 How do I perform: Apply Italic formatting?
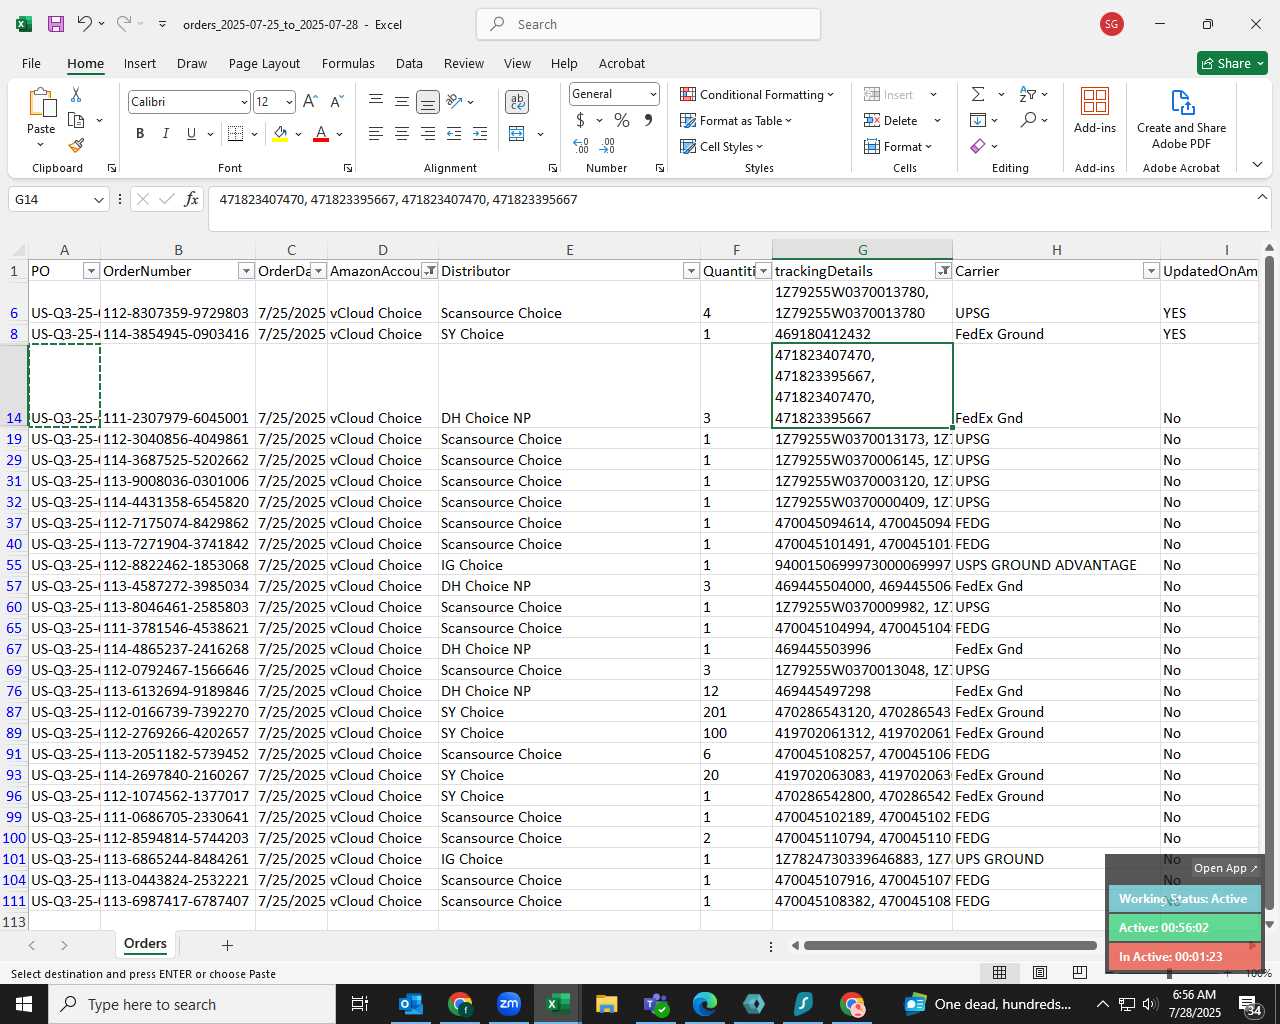pos(165,134)
